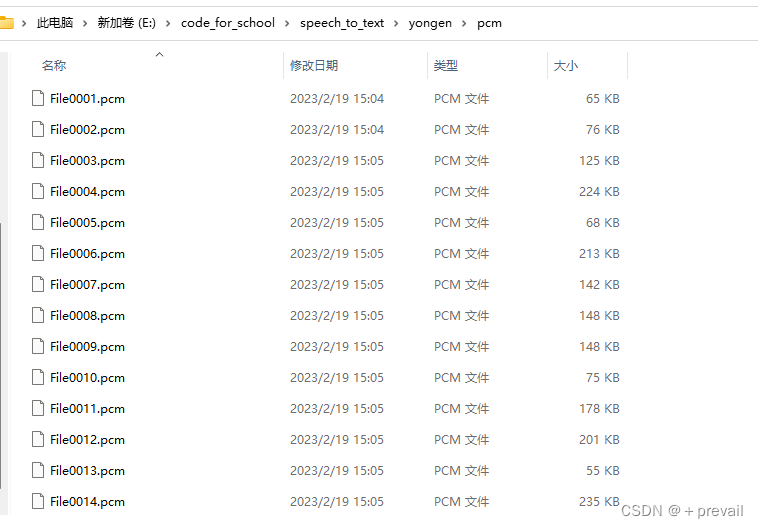Expand chevron after 新加卷 (E:) breadcrumb
Viewport: 758px width, 528px height.
168,23
